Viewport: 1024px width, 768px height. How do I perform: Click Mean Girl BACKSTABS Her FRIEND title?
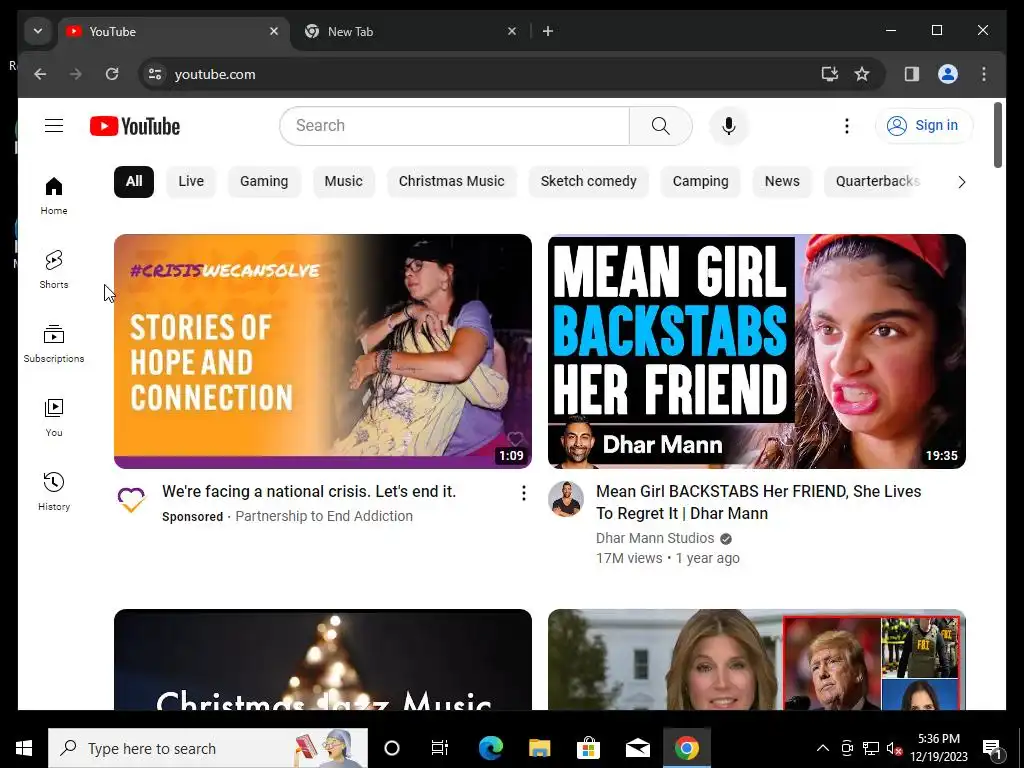coord(759,502)
